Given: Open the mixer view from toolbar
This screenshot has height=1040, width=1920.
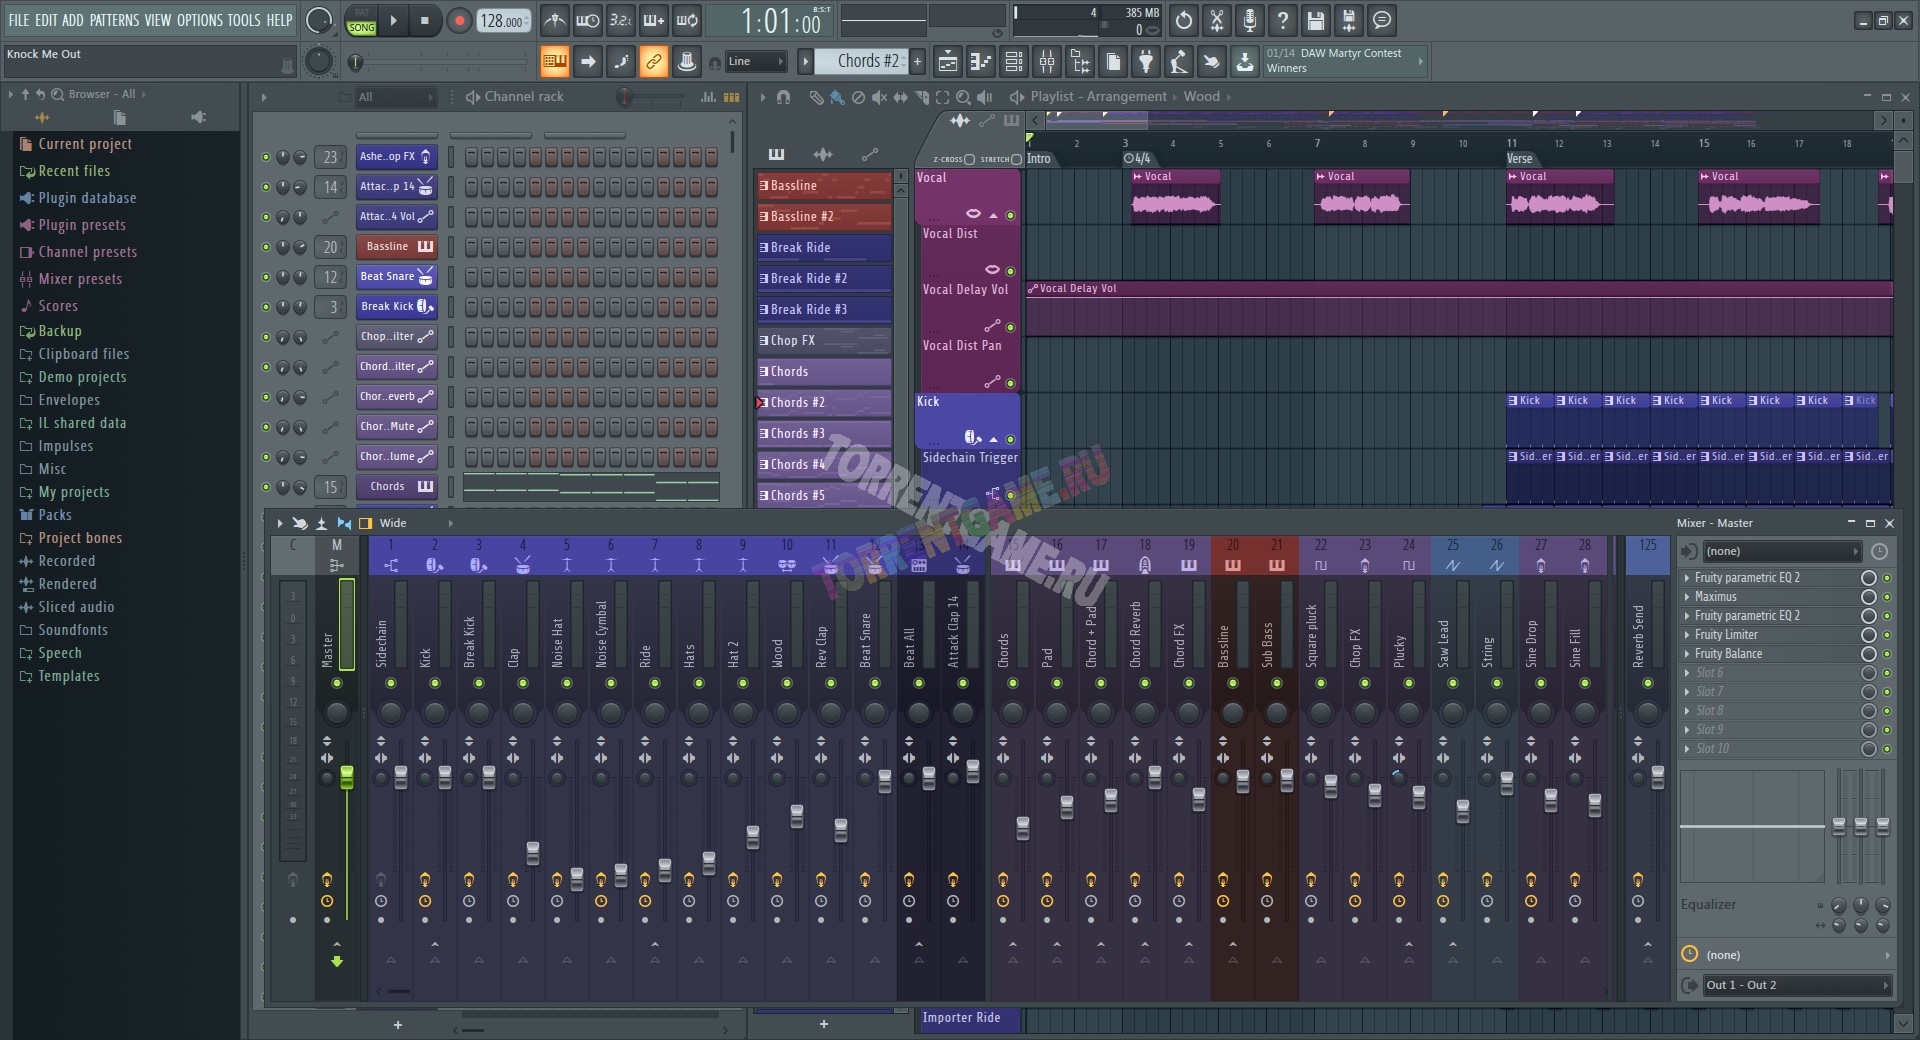Looking at the screenshot, I should [1047, 62].
